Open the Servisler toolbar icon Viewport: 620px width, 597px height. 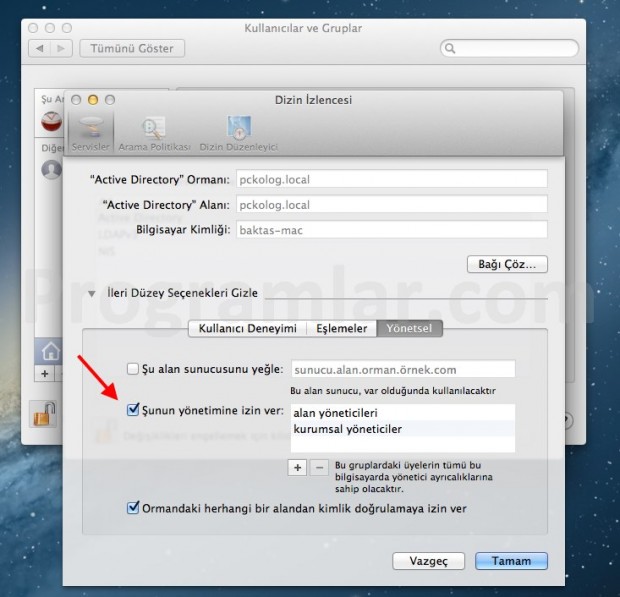[91, 133]
